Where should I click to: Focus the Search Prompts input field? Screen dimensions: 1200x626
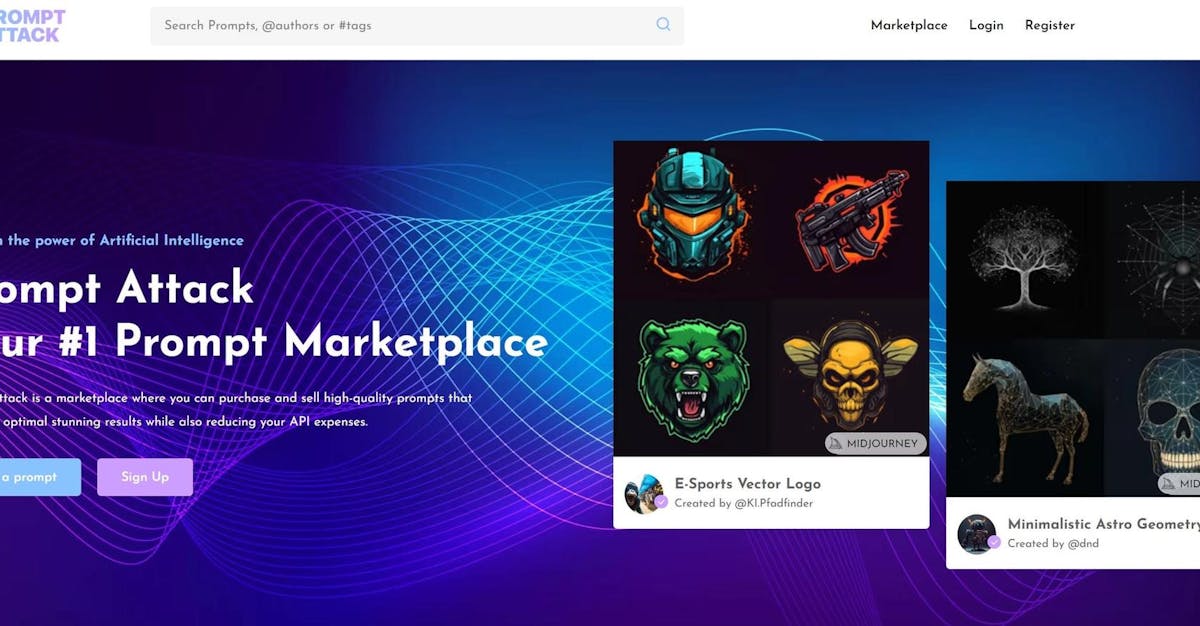[417, 26]
